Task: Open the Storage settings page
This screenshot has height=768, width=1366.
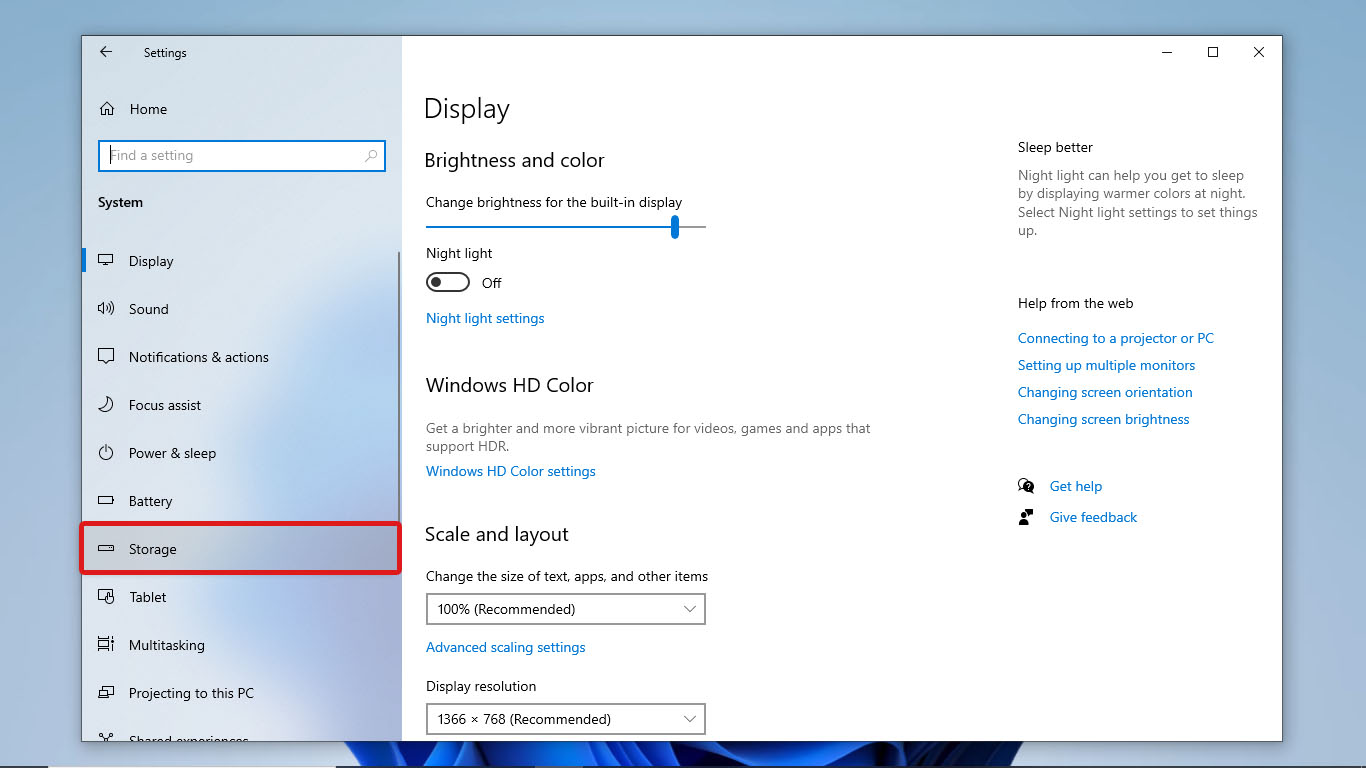Action: point(240,549)
